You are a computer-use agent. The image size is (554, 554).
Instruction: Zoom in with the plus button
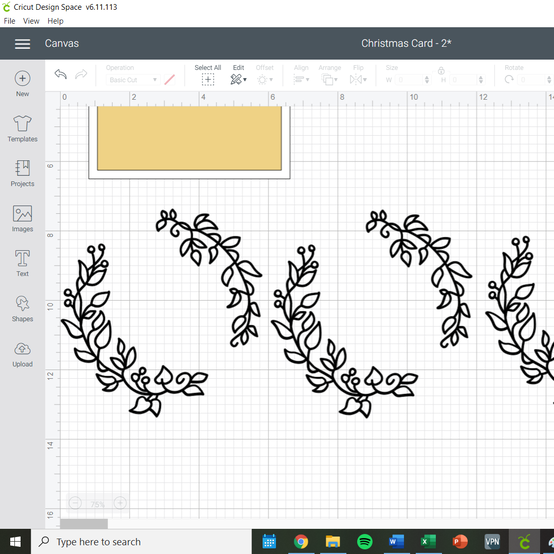120,502
